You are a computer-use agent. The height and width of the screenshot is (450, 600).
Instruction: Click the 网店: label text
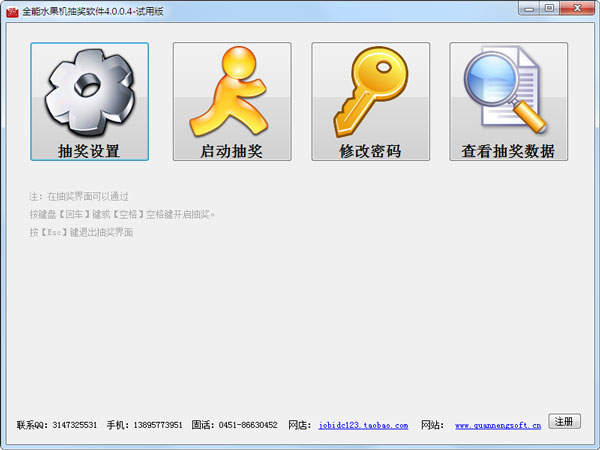tap(299, 425)
